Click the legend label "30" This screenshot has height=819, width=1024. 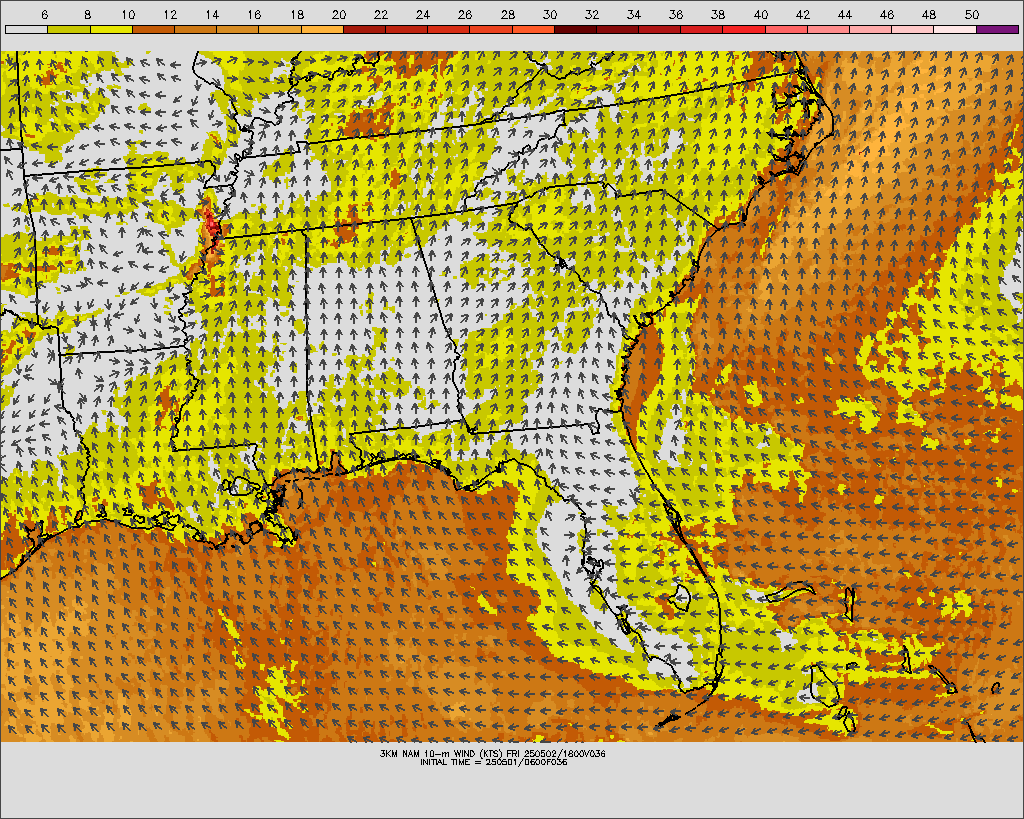550,15
